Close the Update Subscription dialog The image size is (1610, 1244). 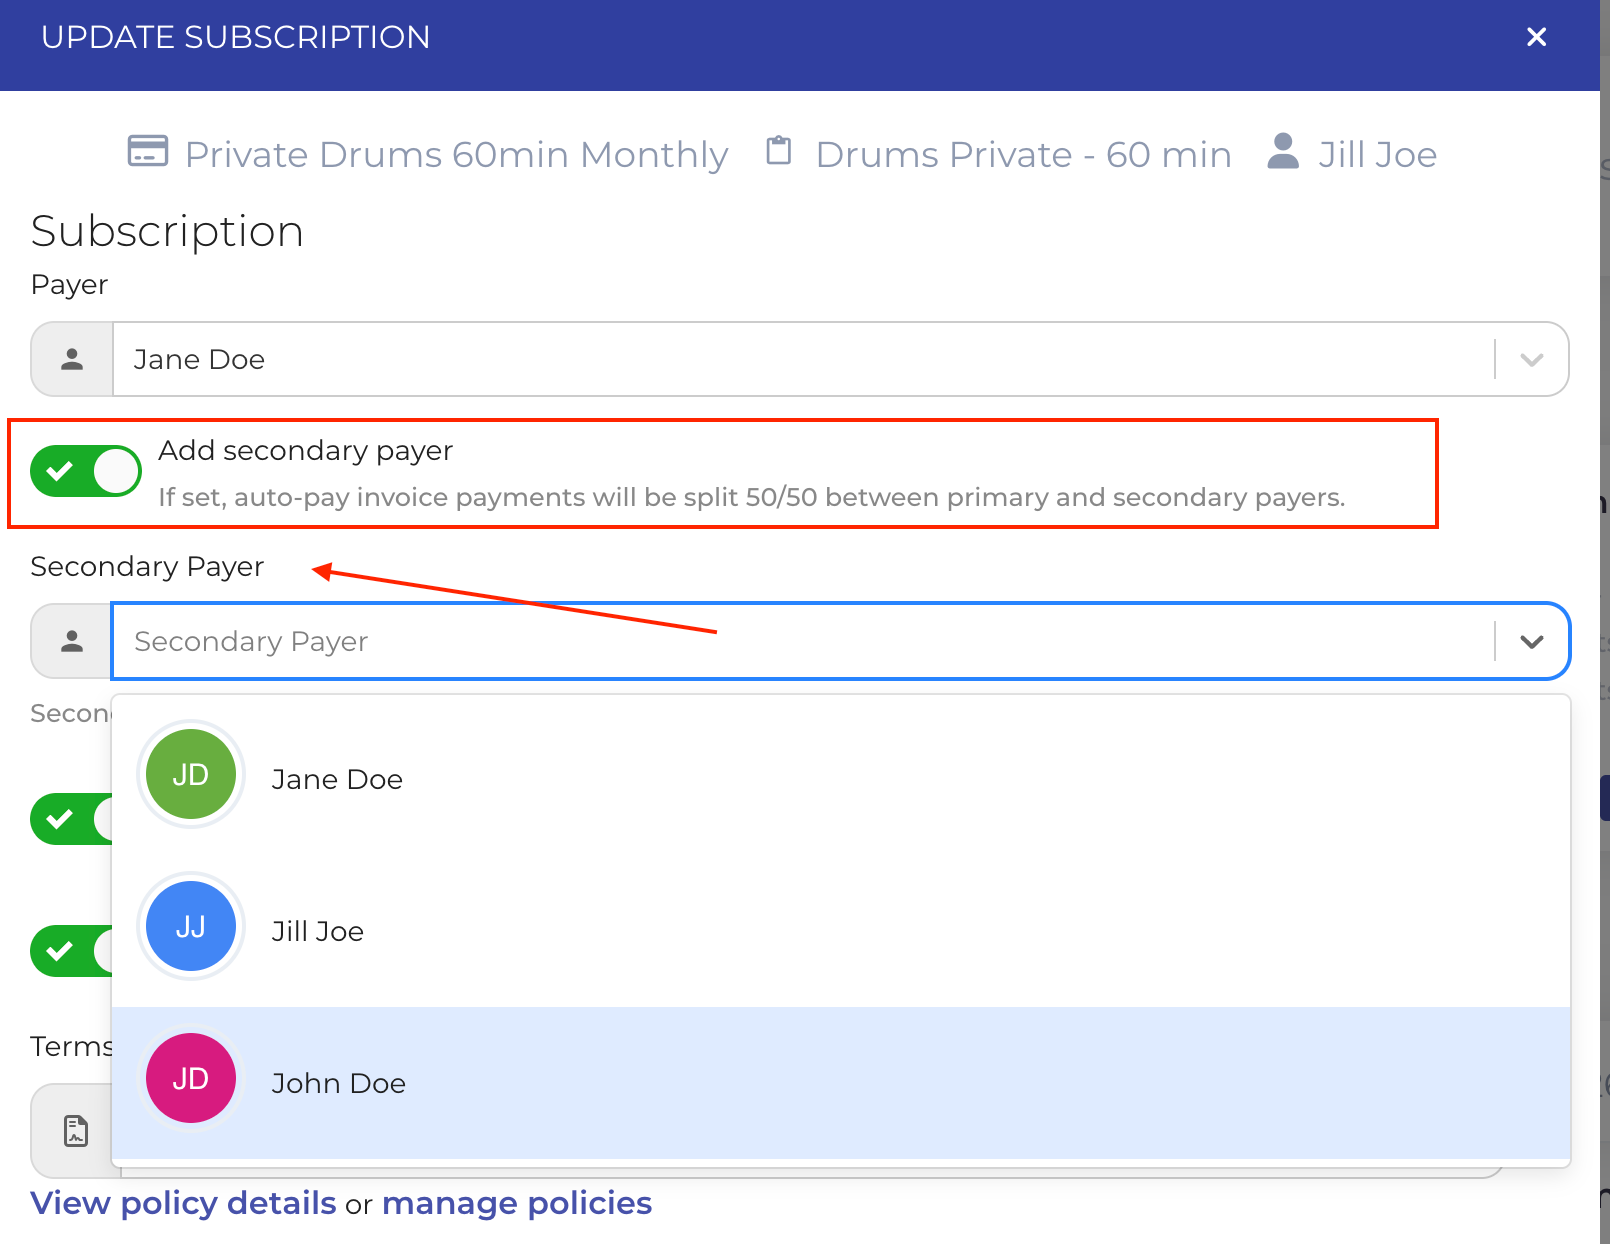pos(1536,37)
